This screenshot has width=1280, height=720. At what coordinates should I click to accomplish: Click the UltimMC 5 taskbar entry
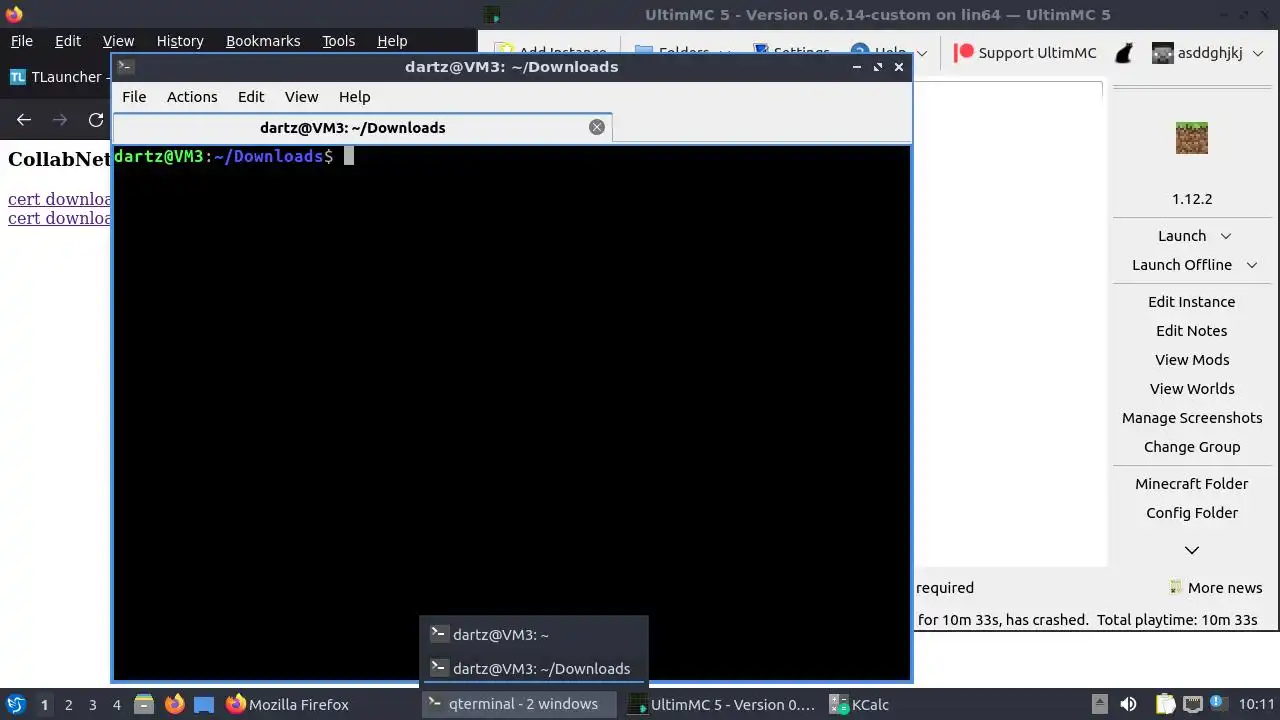(722, 704)
